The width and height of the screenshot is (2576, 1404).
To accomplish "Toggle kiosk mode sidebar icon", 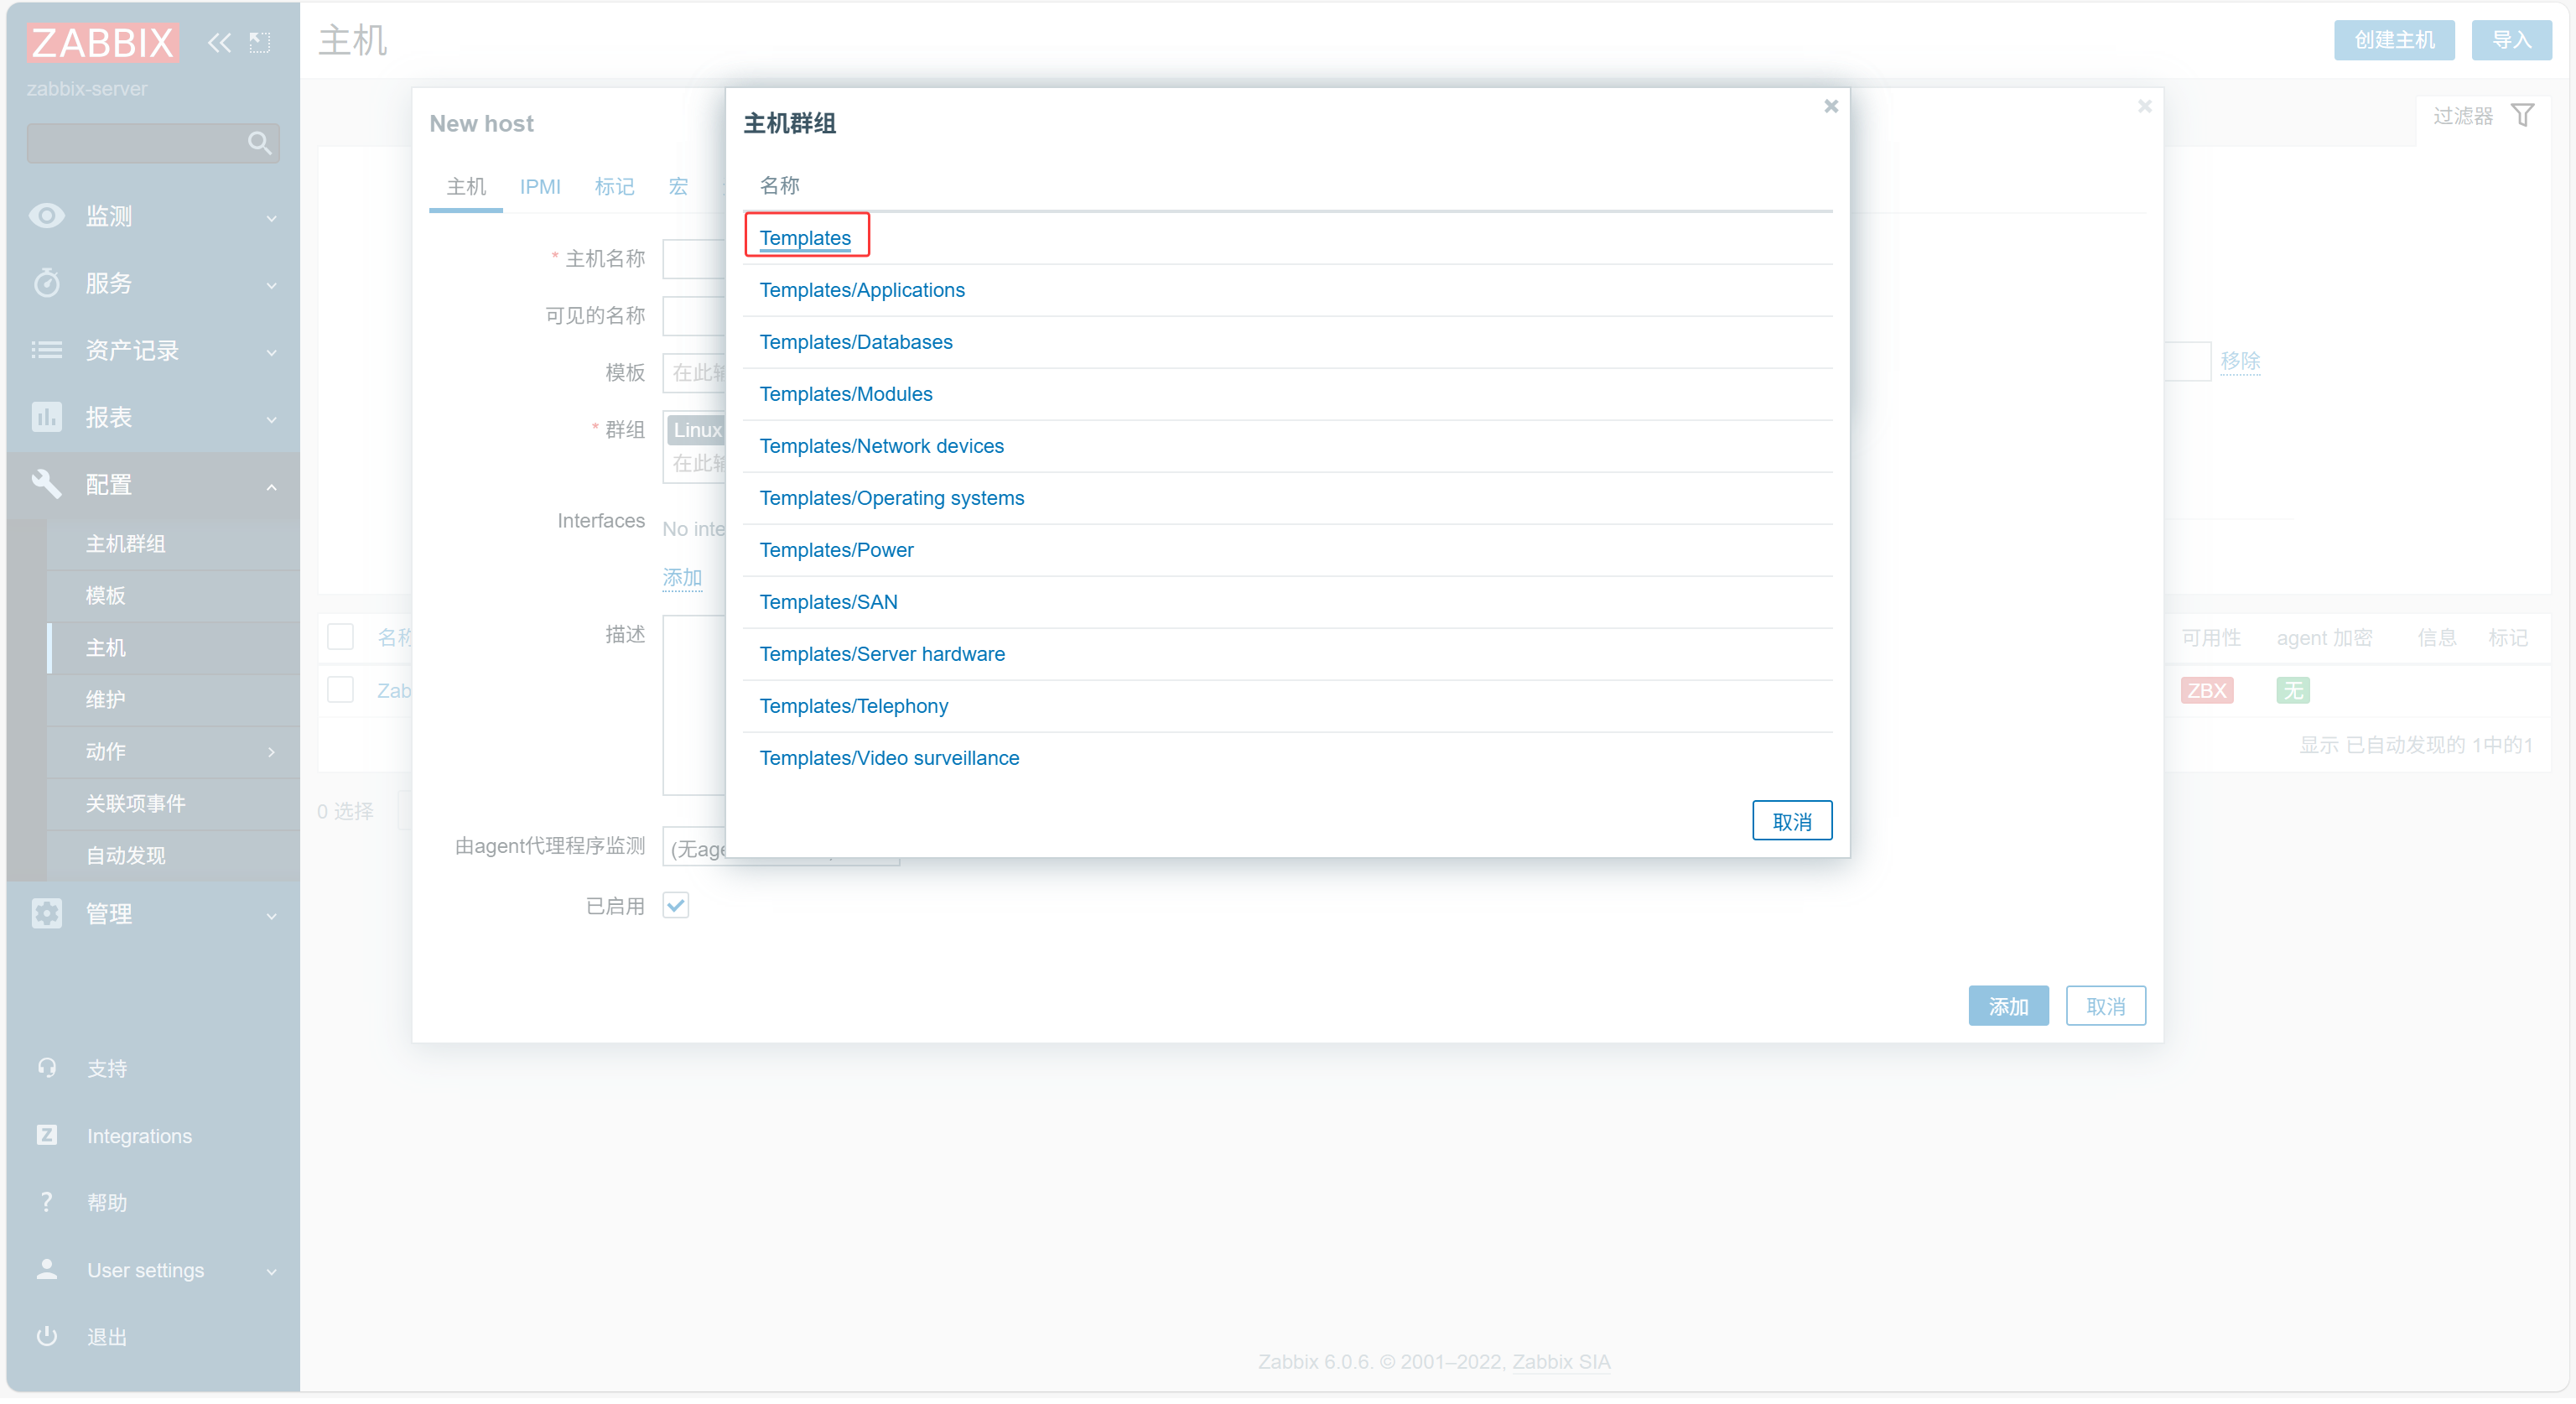I will click(260, 42).
